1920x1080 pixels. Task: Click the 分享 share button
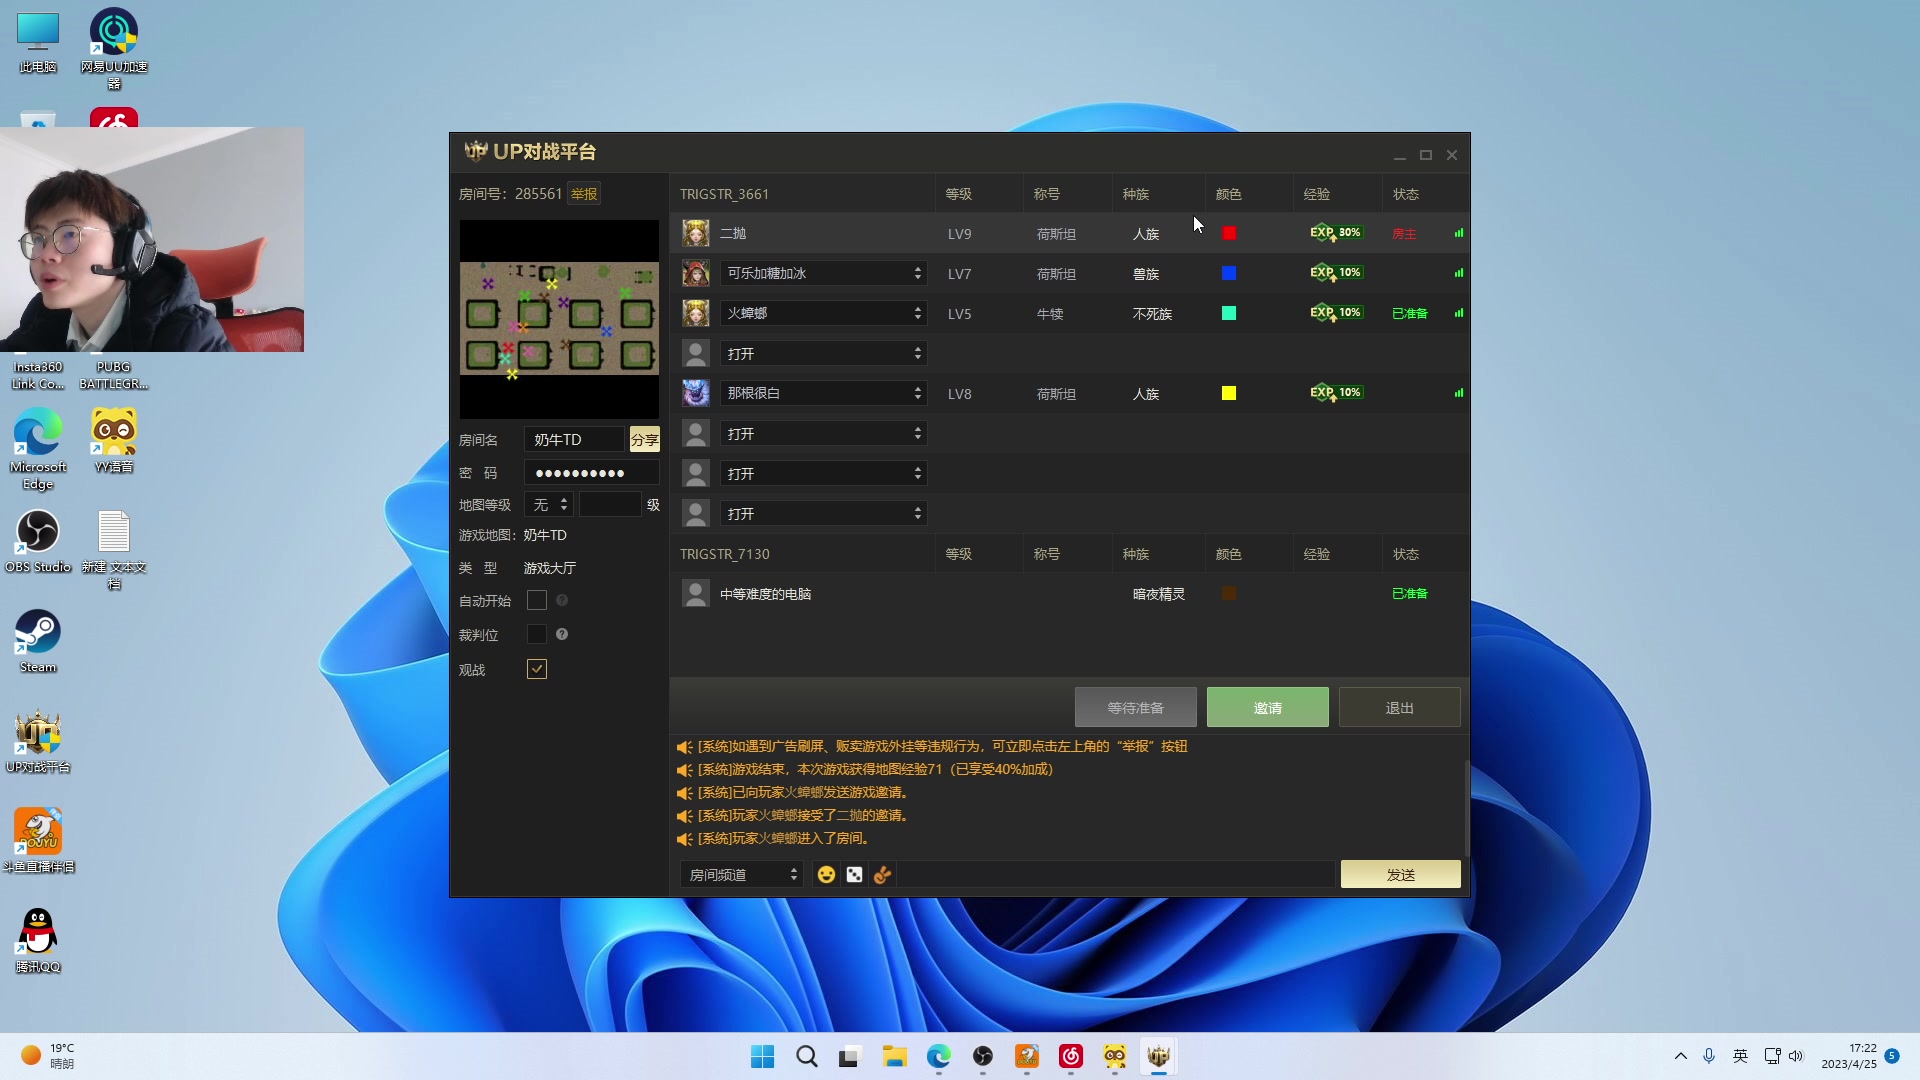(644, 440)
